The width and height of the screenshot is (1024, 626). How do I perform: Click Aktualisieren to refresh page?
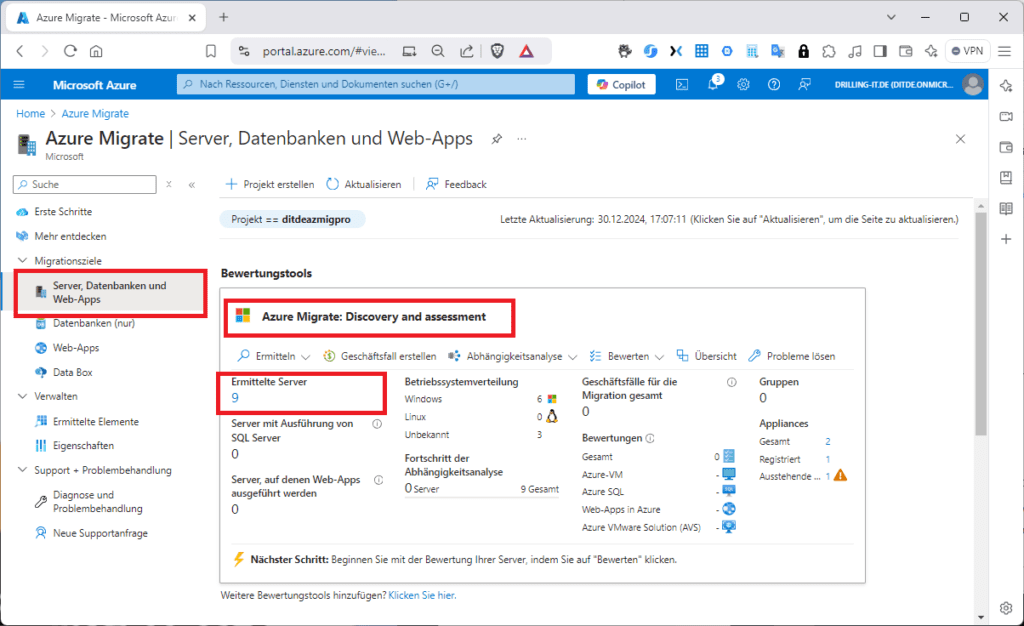[364, 185]
